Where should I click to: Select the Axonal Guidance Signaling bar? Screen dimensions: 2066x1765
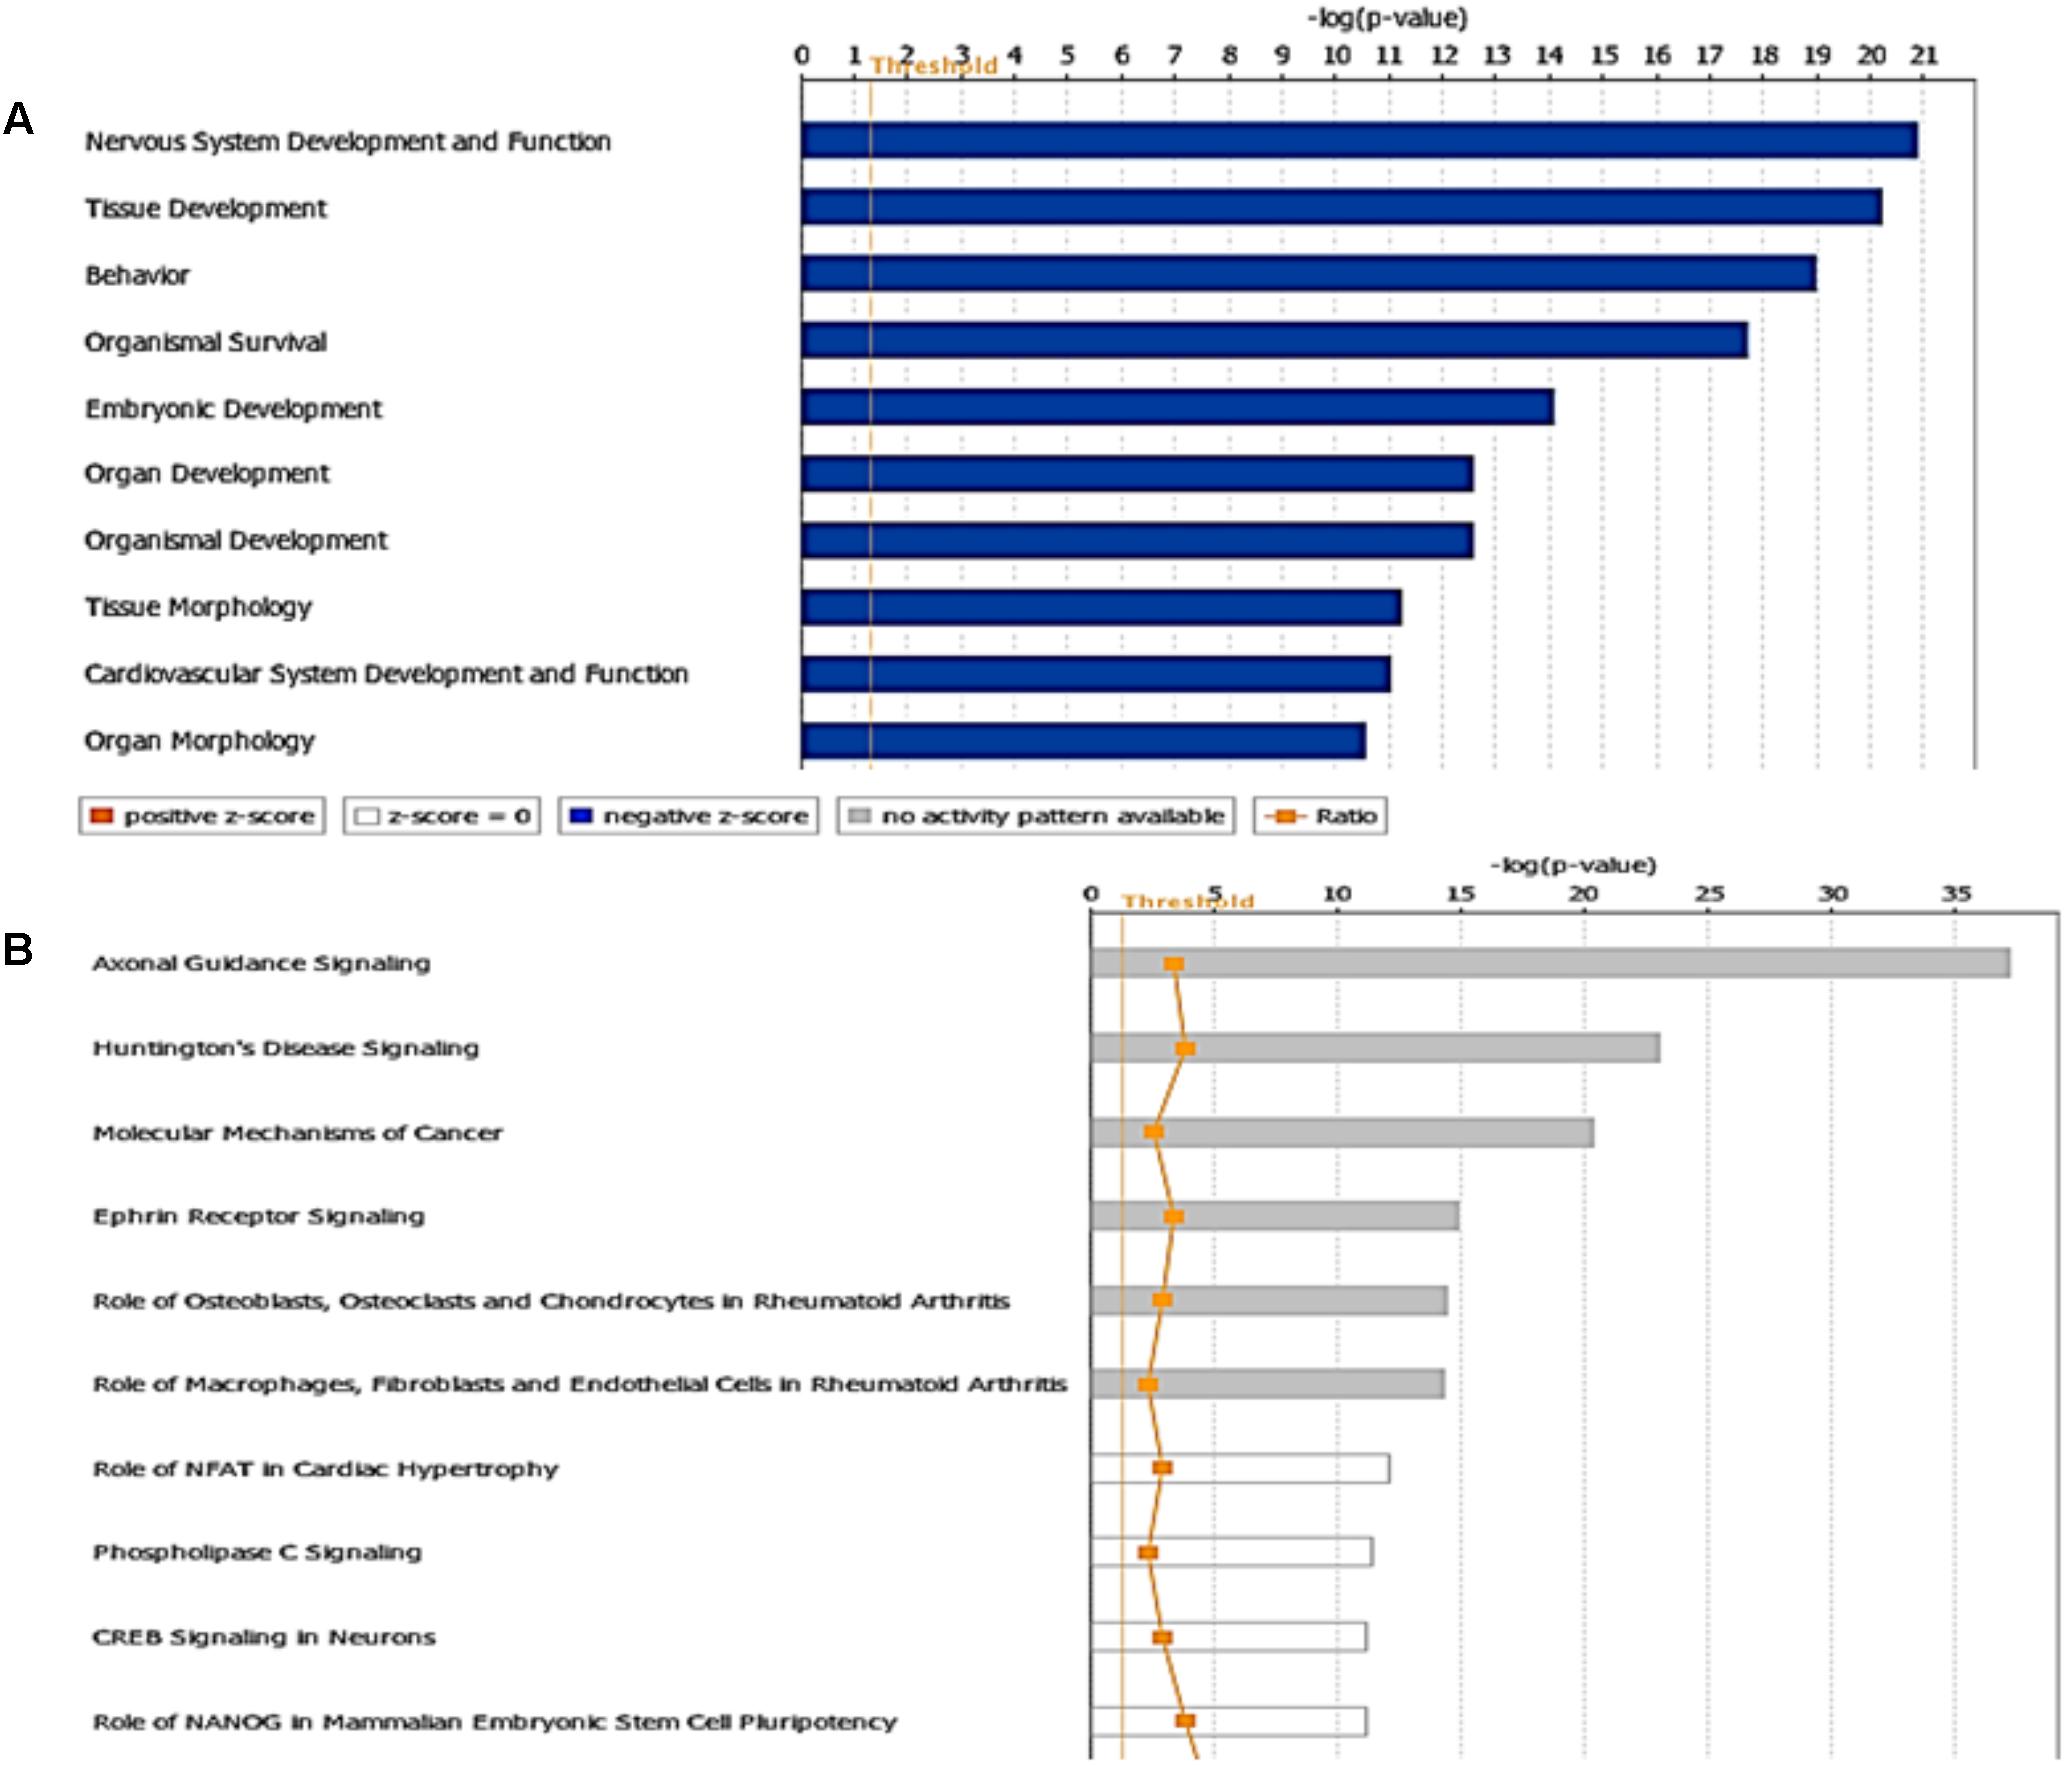[x=1551, y=963]
